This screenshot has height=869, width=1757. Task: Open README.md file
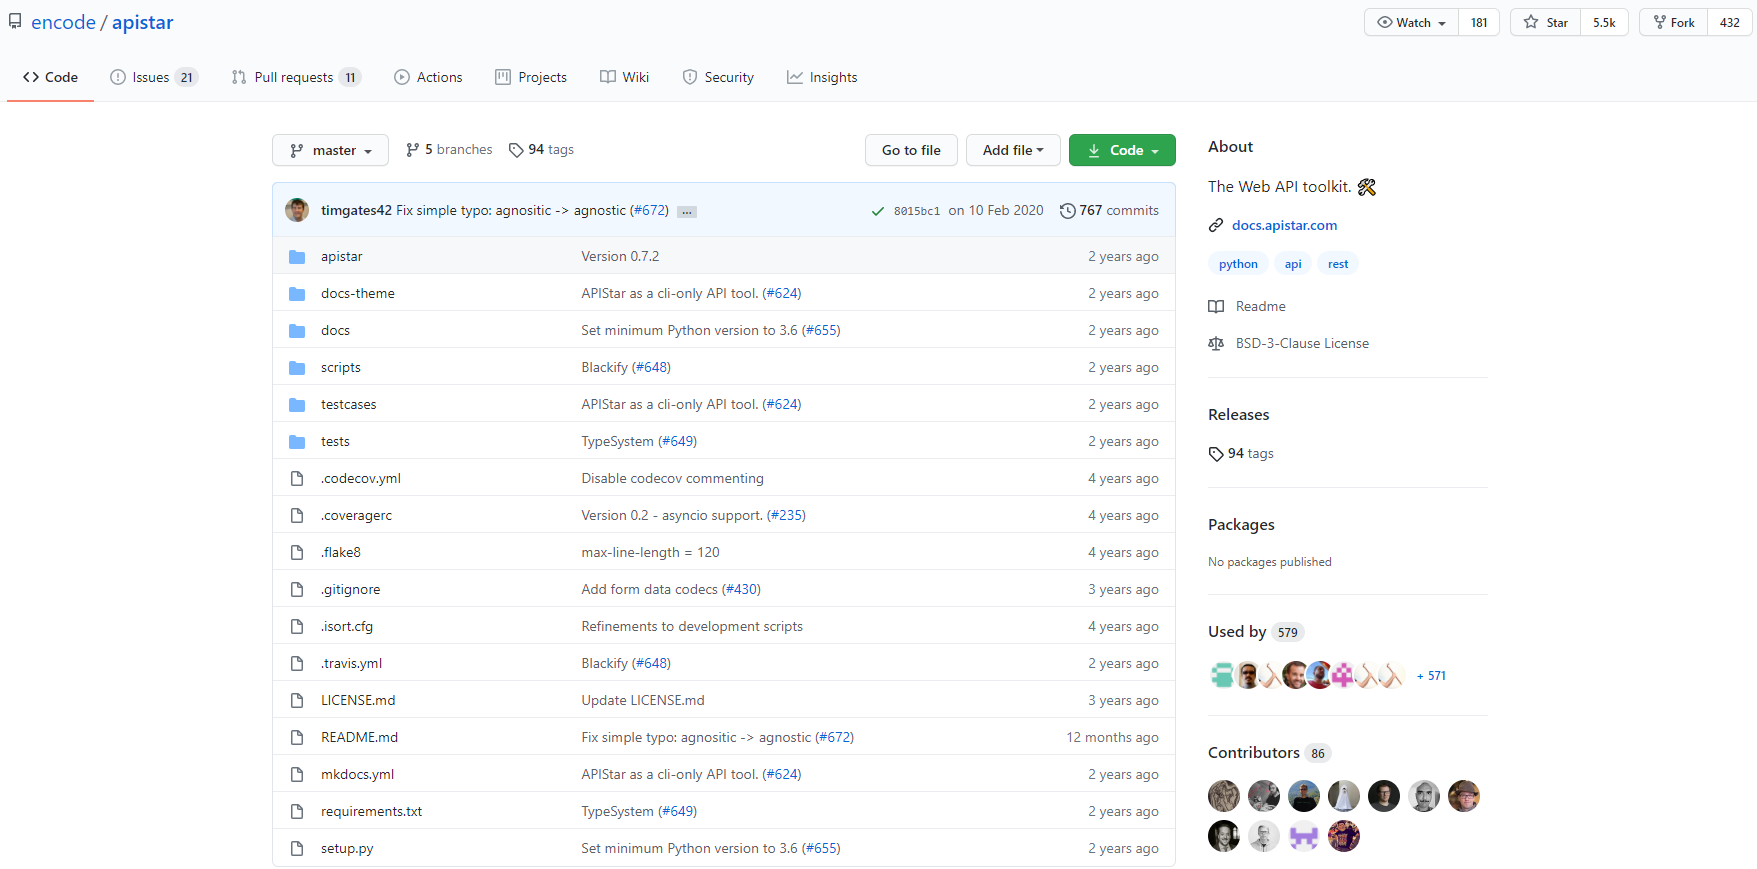click(x=359, y=738)
